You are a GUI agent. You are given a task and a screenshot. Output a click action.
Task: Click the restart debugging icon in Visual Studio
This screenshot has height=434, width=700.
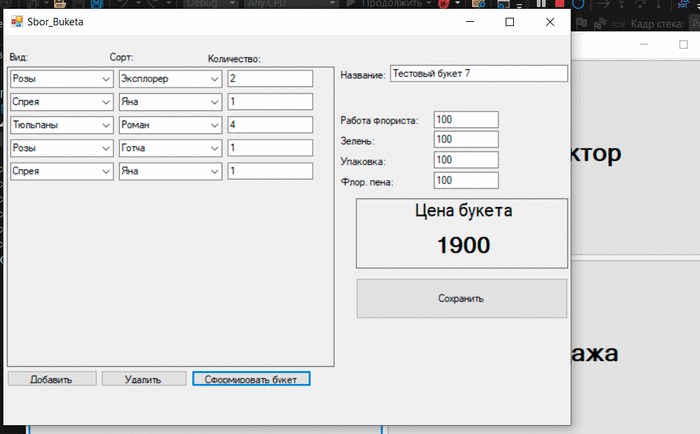coord(578,4)
